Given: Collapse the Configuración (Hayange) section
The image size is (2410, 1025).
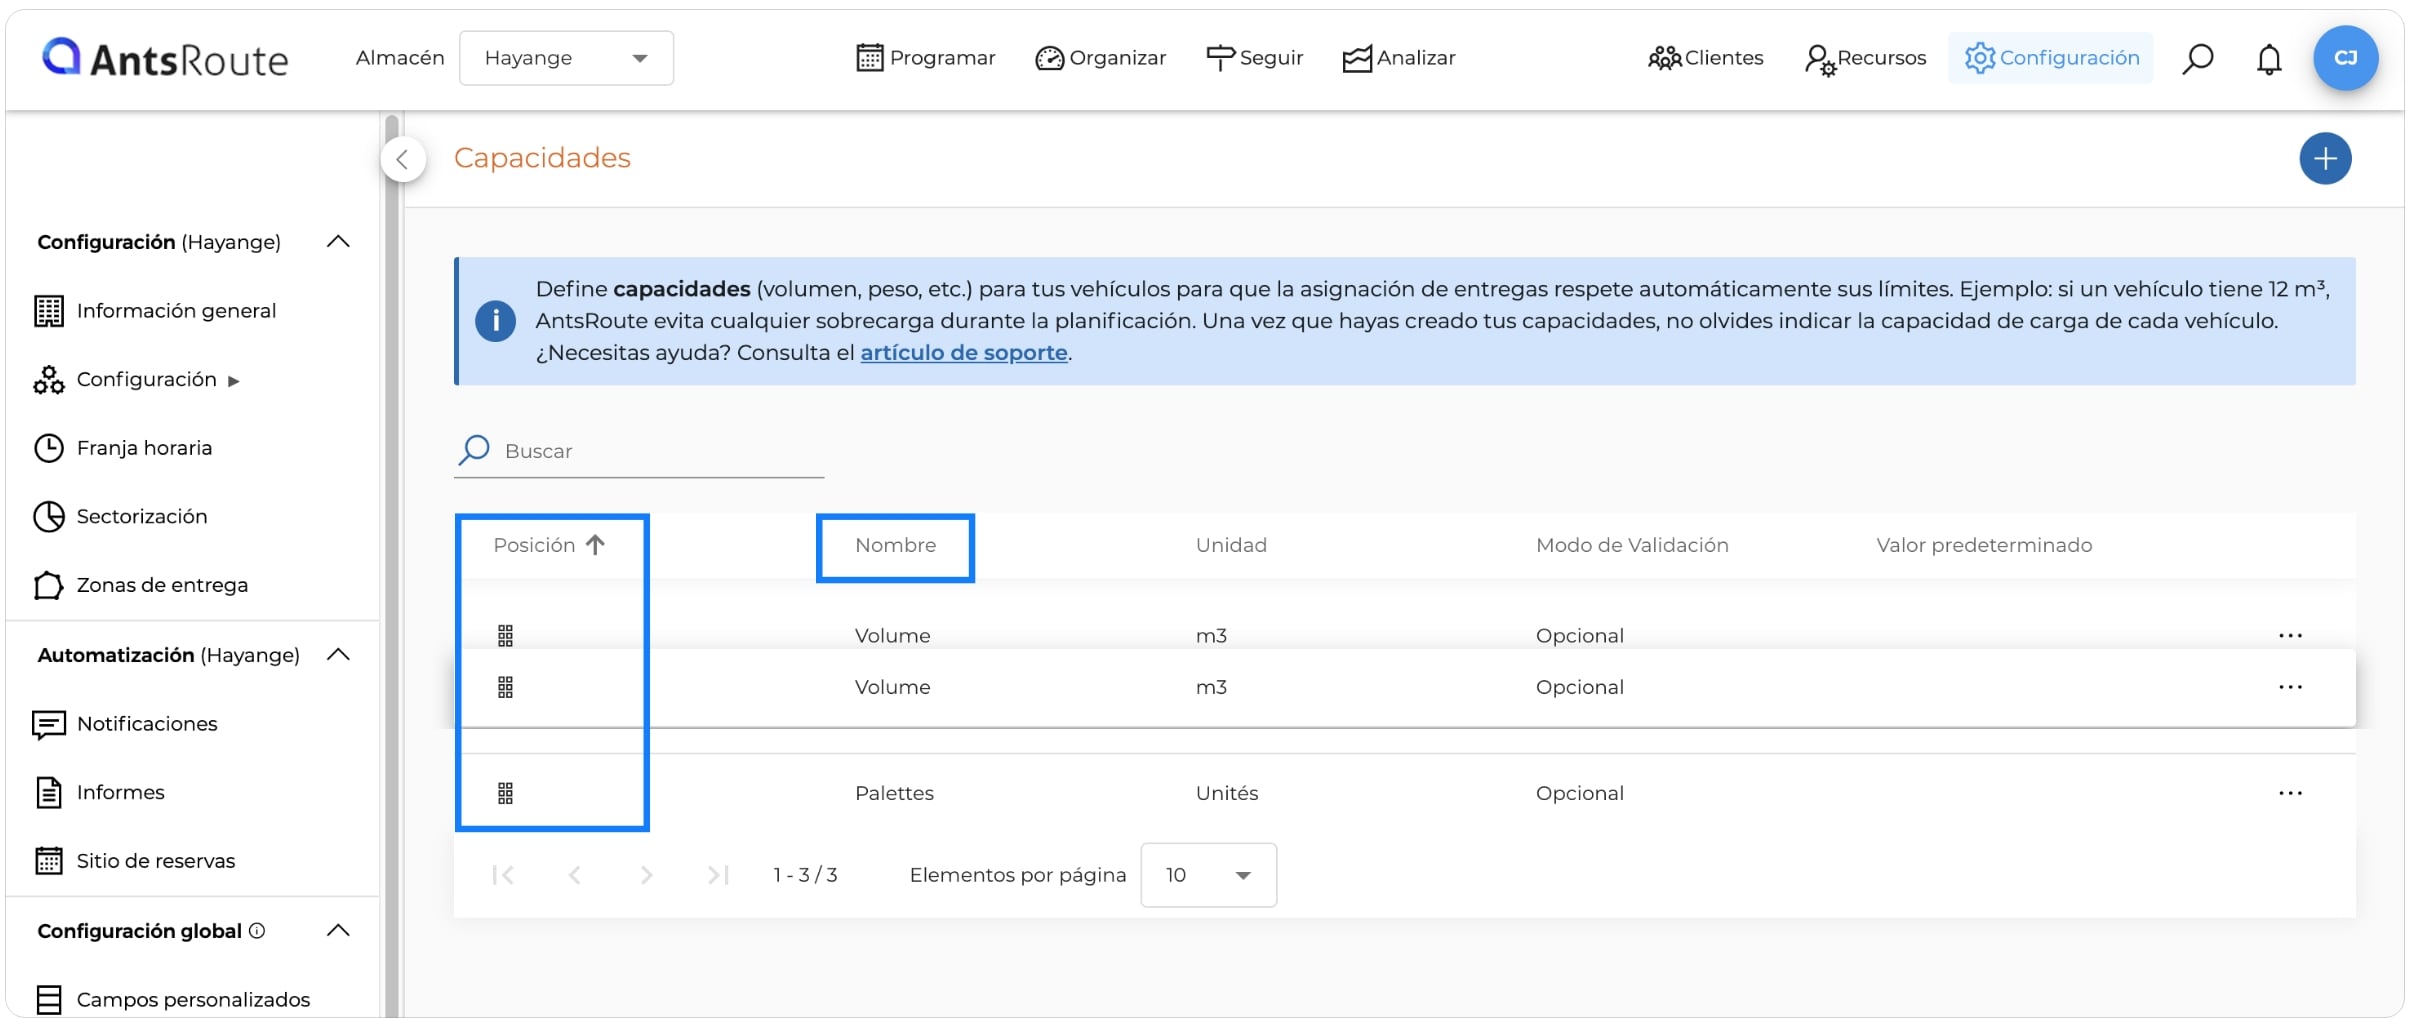Looking at the screenshot, I should (338, 241).
